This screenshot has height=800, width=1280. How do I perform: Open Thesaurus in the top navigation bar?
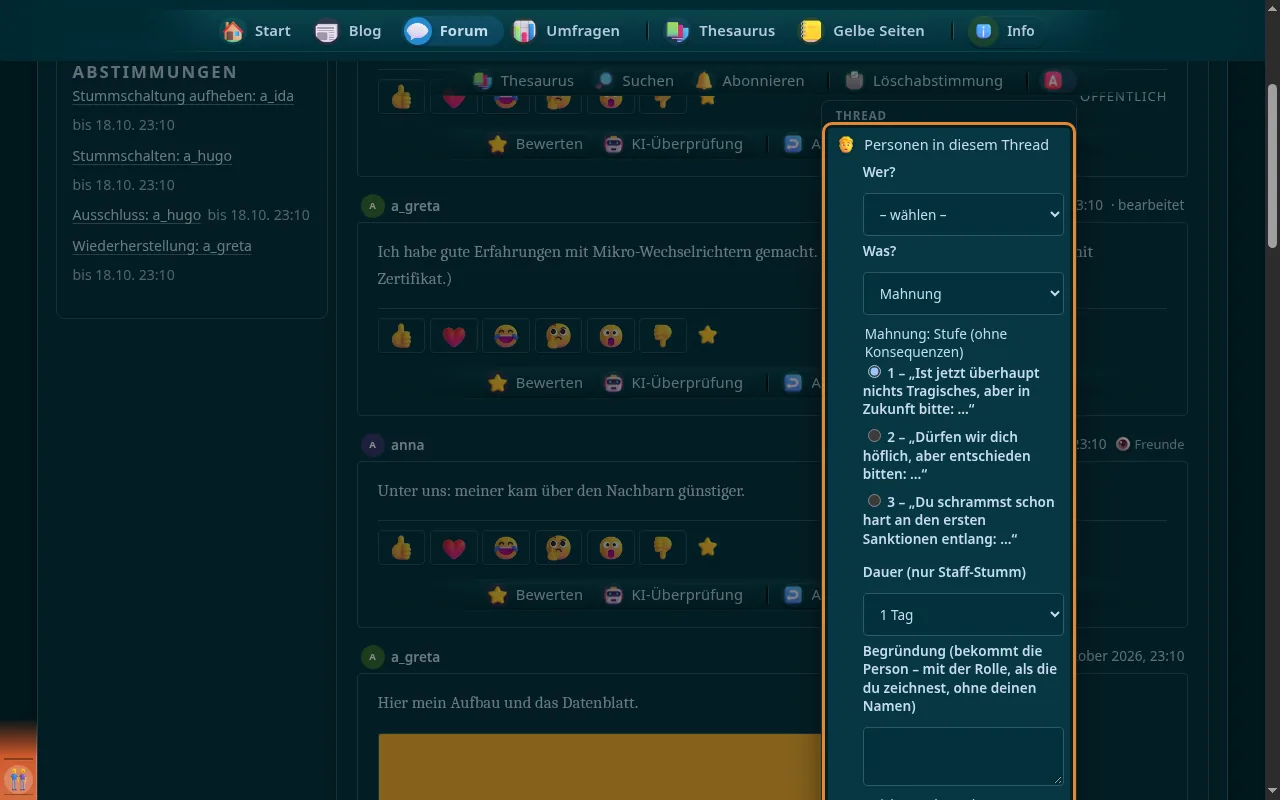pyautogui.click(x=721, y=31)
